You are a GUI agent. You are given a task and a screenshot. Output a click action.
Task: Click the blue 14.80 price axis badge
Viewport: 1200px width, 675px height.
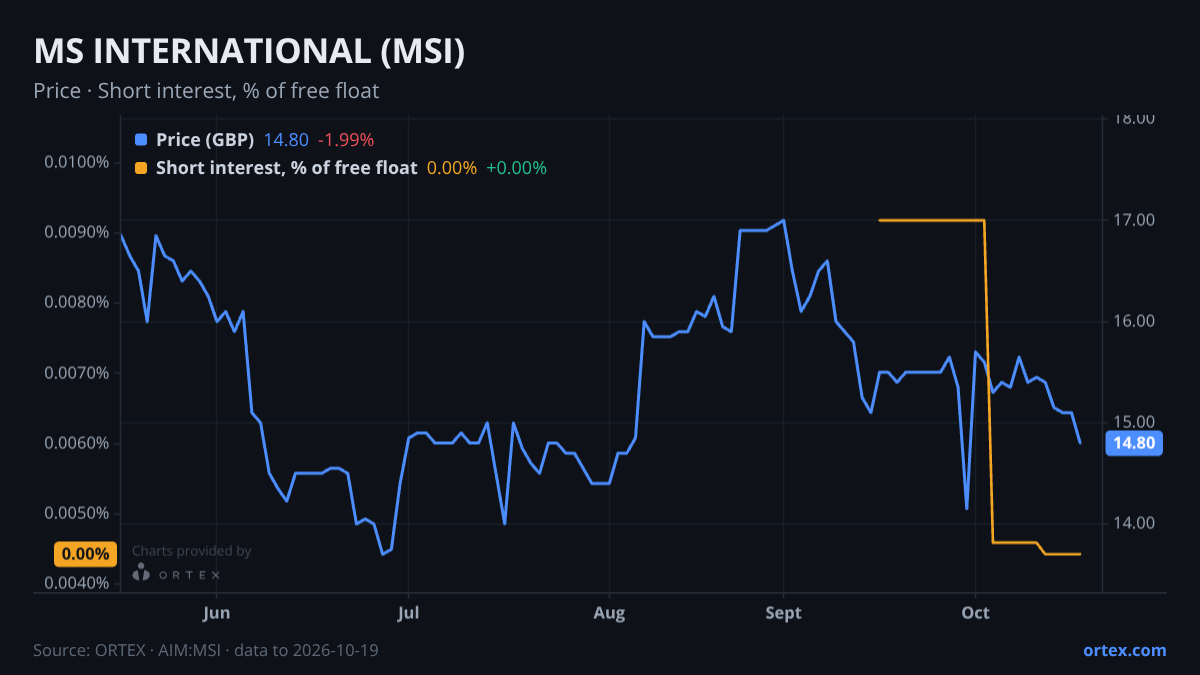point(1134,444)
